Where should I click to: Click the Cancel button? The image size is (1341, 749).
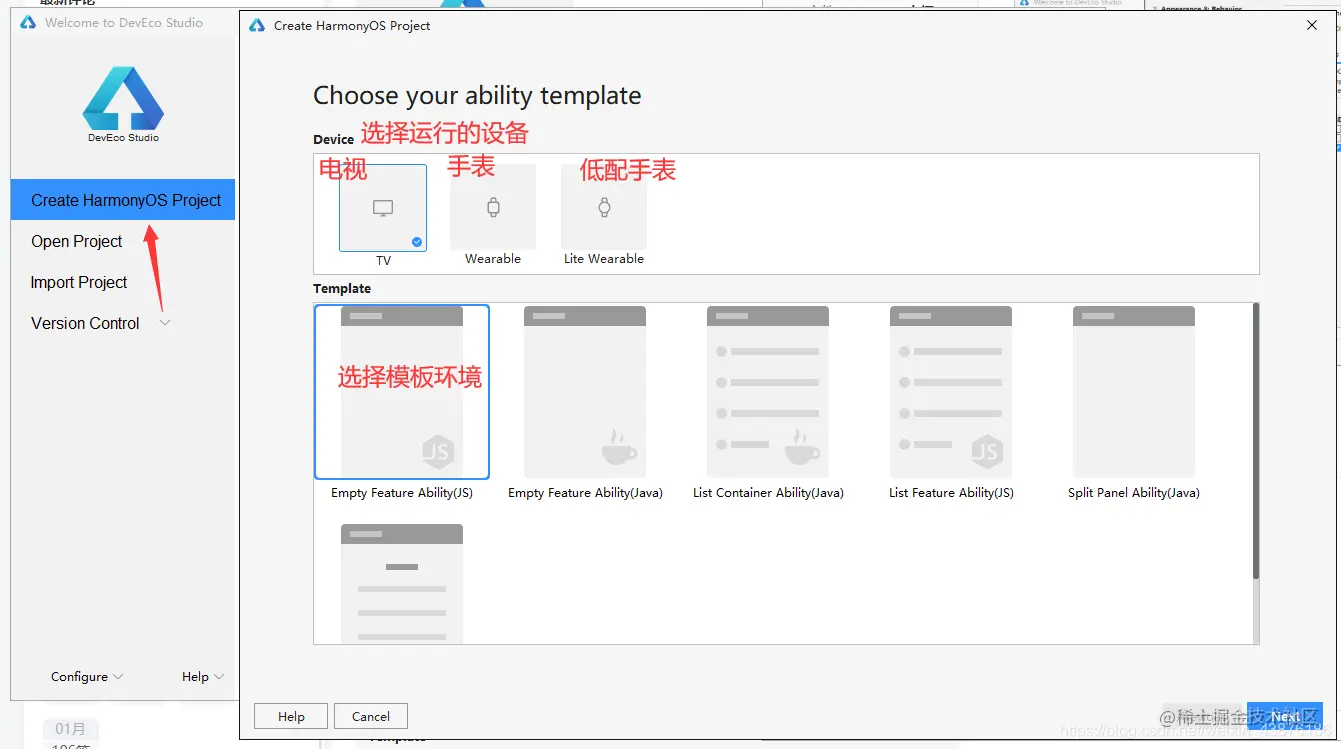(x=371, y=716)
